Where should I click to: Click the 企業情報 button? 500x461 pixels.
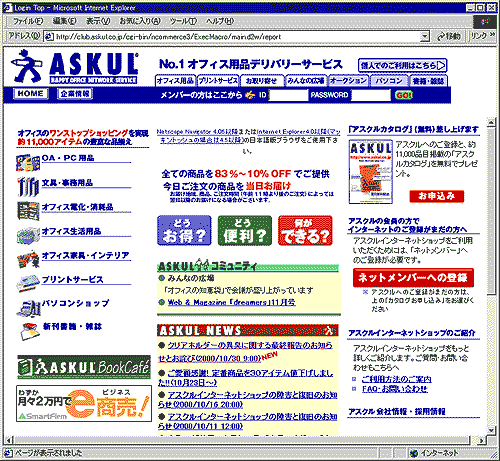pos(75,94)
